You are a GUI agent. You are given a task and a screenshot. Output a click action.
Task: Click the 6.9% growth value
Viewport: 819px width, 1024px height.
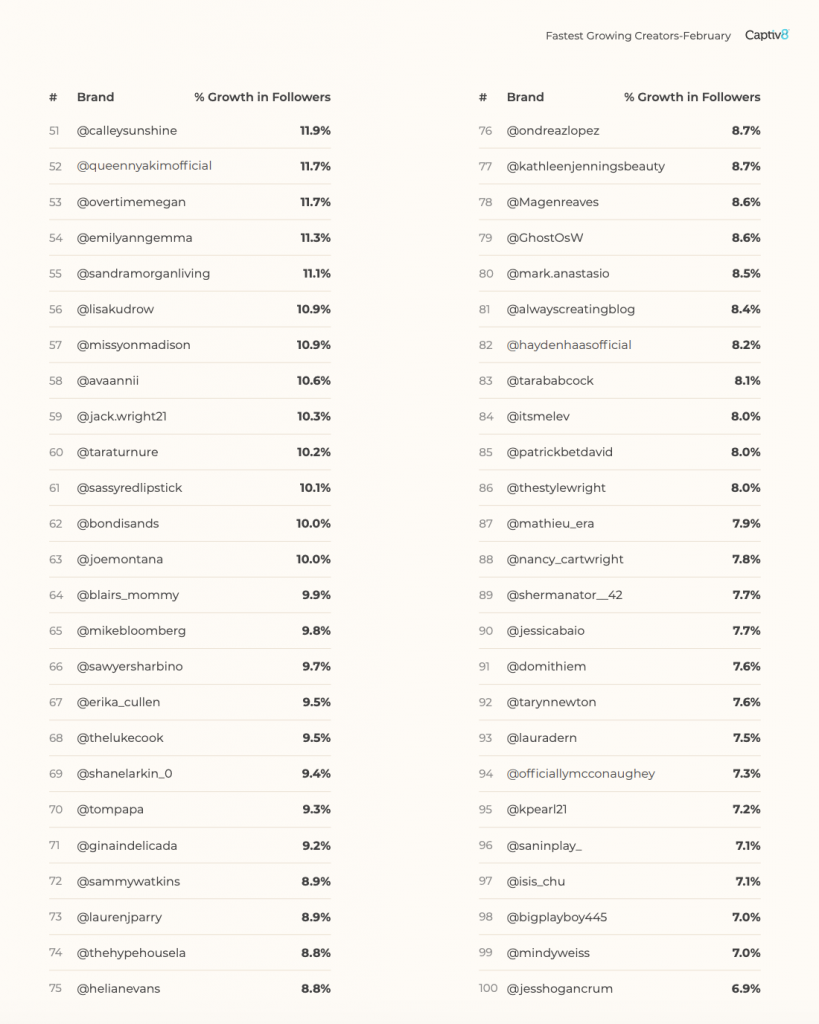coord(746,989)
